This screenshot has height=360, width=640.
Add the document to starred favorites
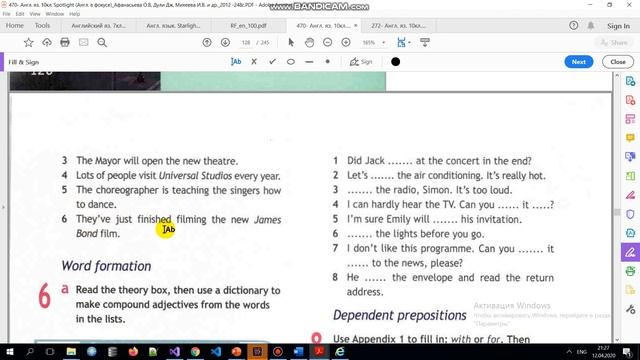point(28,42)
